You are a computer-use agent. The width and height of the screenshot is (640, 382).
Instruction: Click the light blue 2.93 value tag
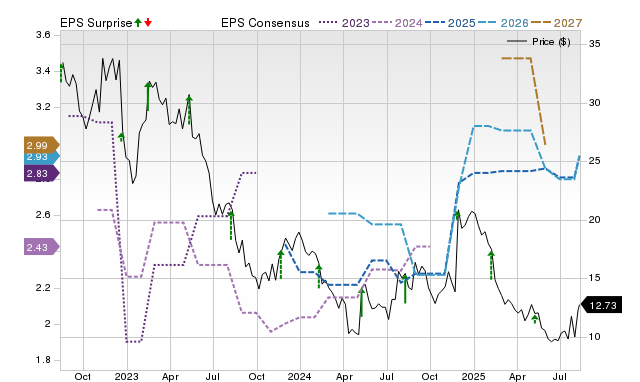point(41,158)
